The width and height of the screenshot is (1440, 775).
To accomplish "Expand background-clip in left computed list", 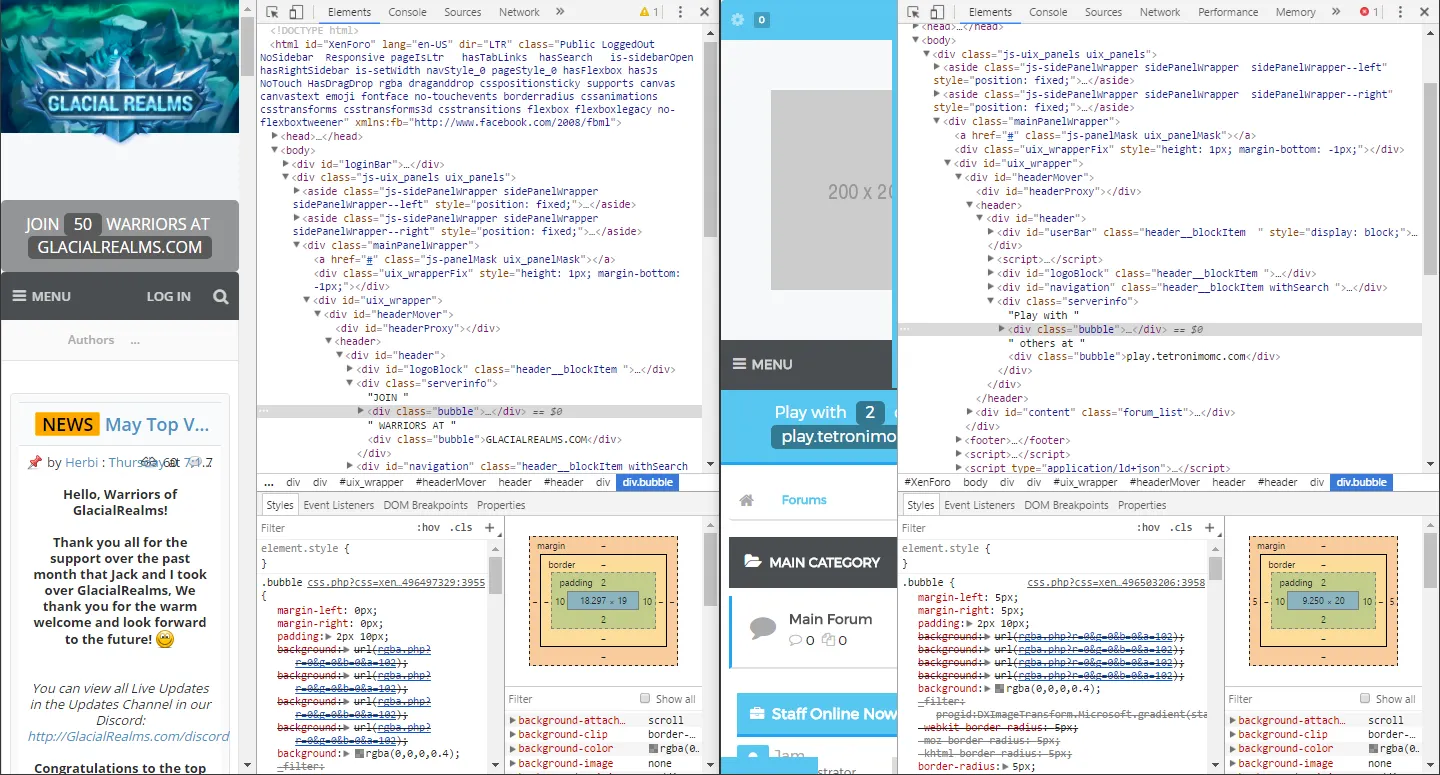I will coord(513,735).
